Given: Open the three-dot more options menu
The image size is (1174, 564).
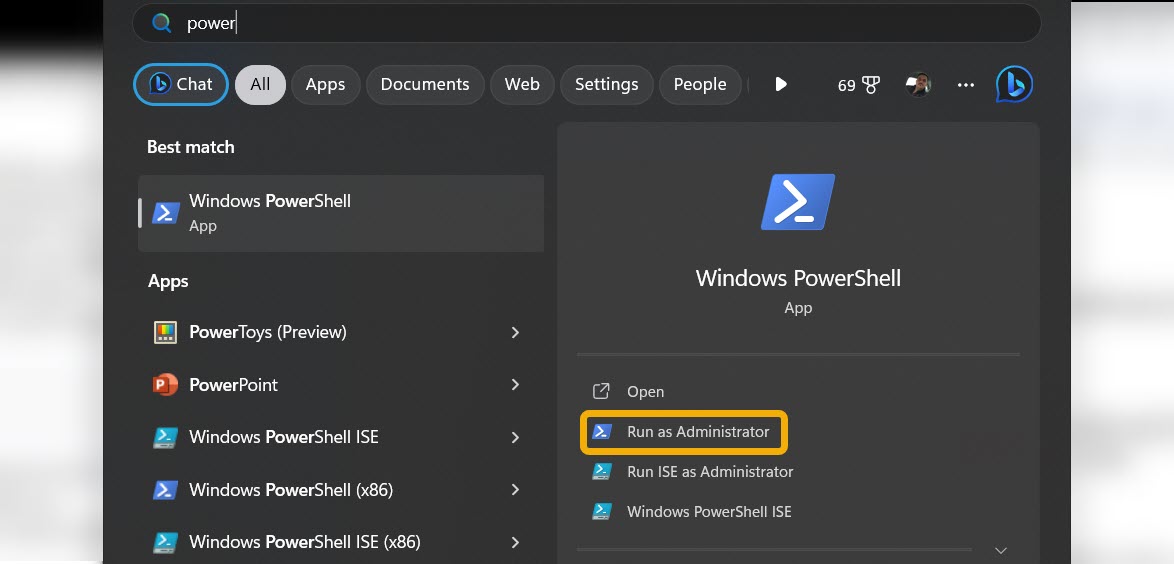Looking at the screenshot, I should point(966,85).
